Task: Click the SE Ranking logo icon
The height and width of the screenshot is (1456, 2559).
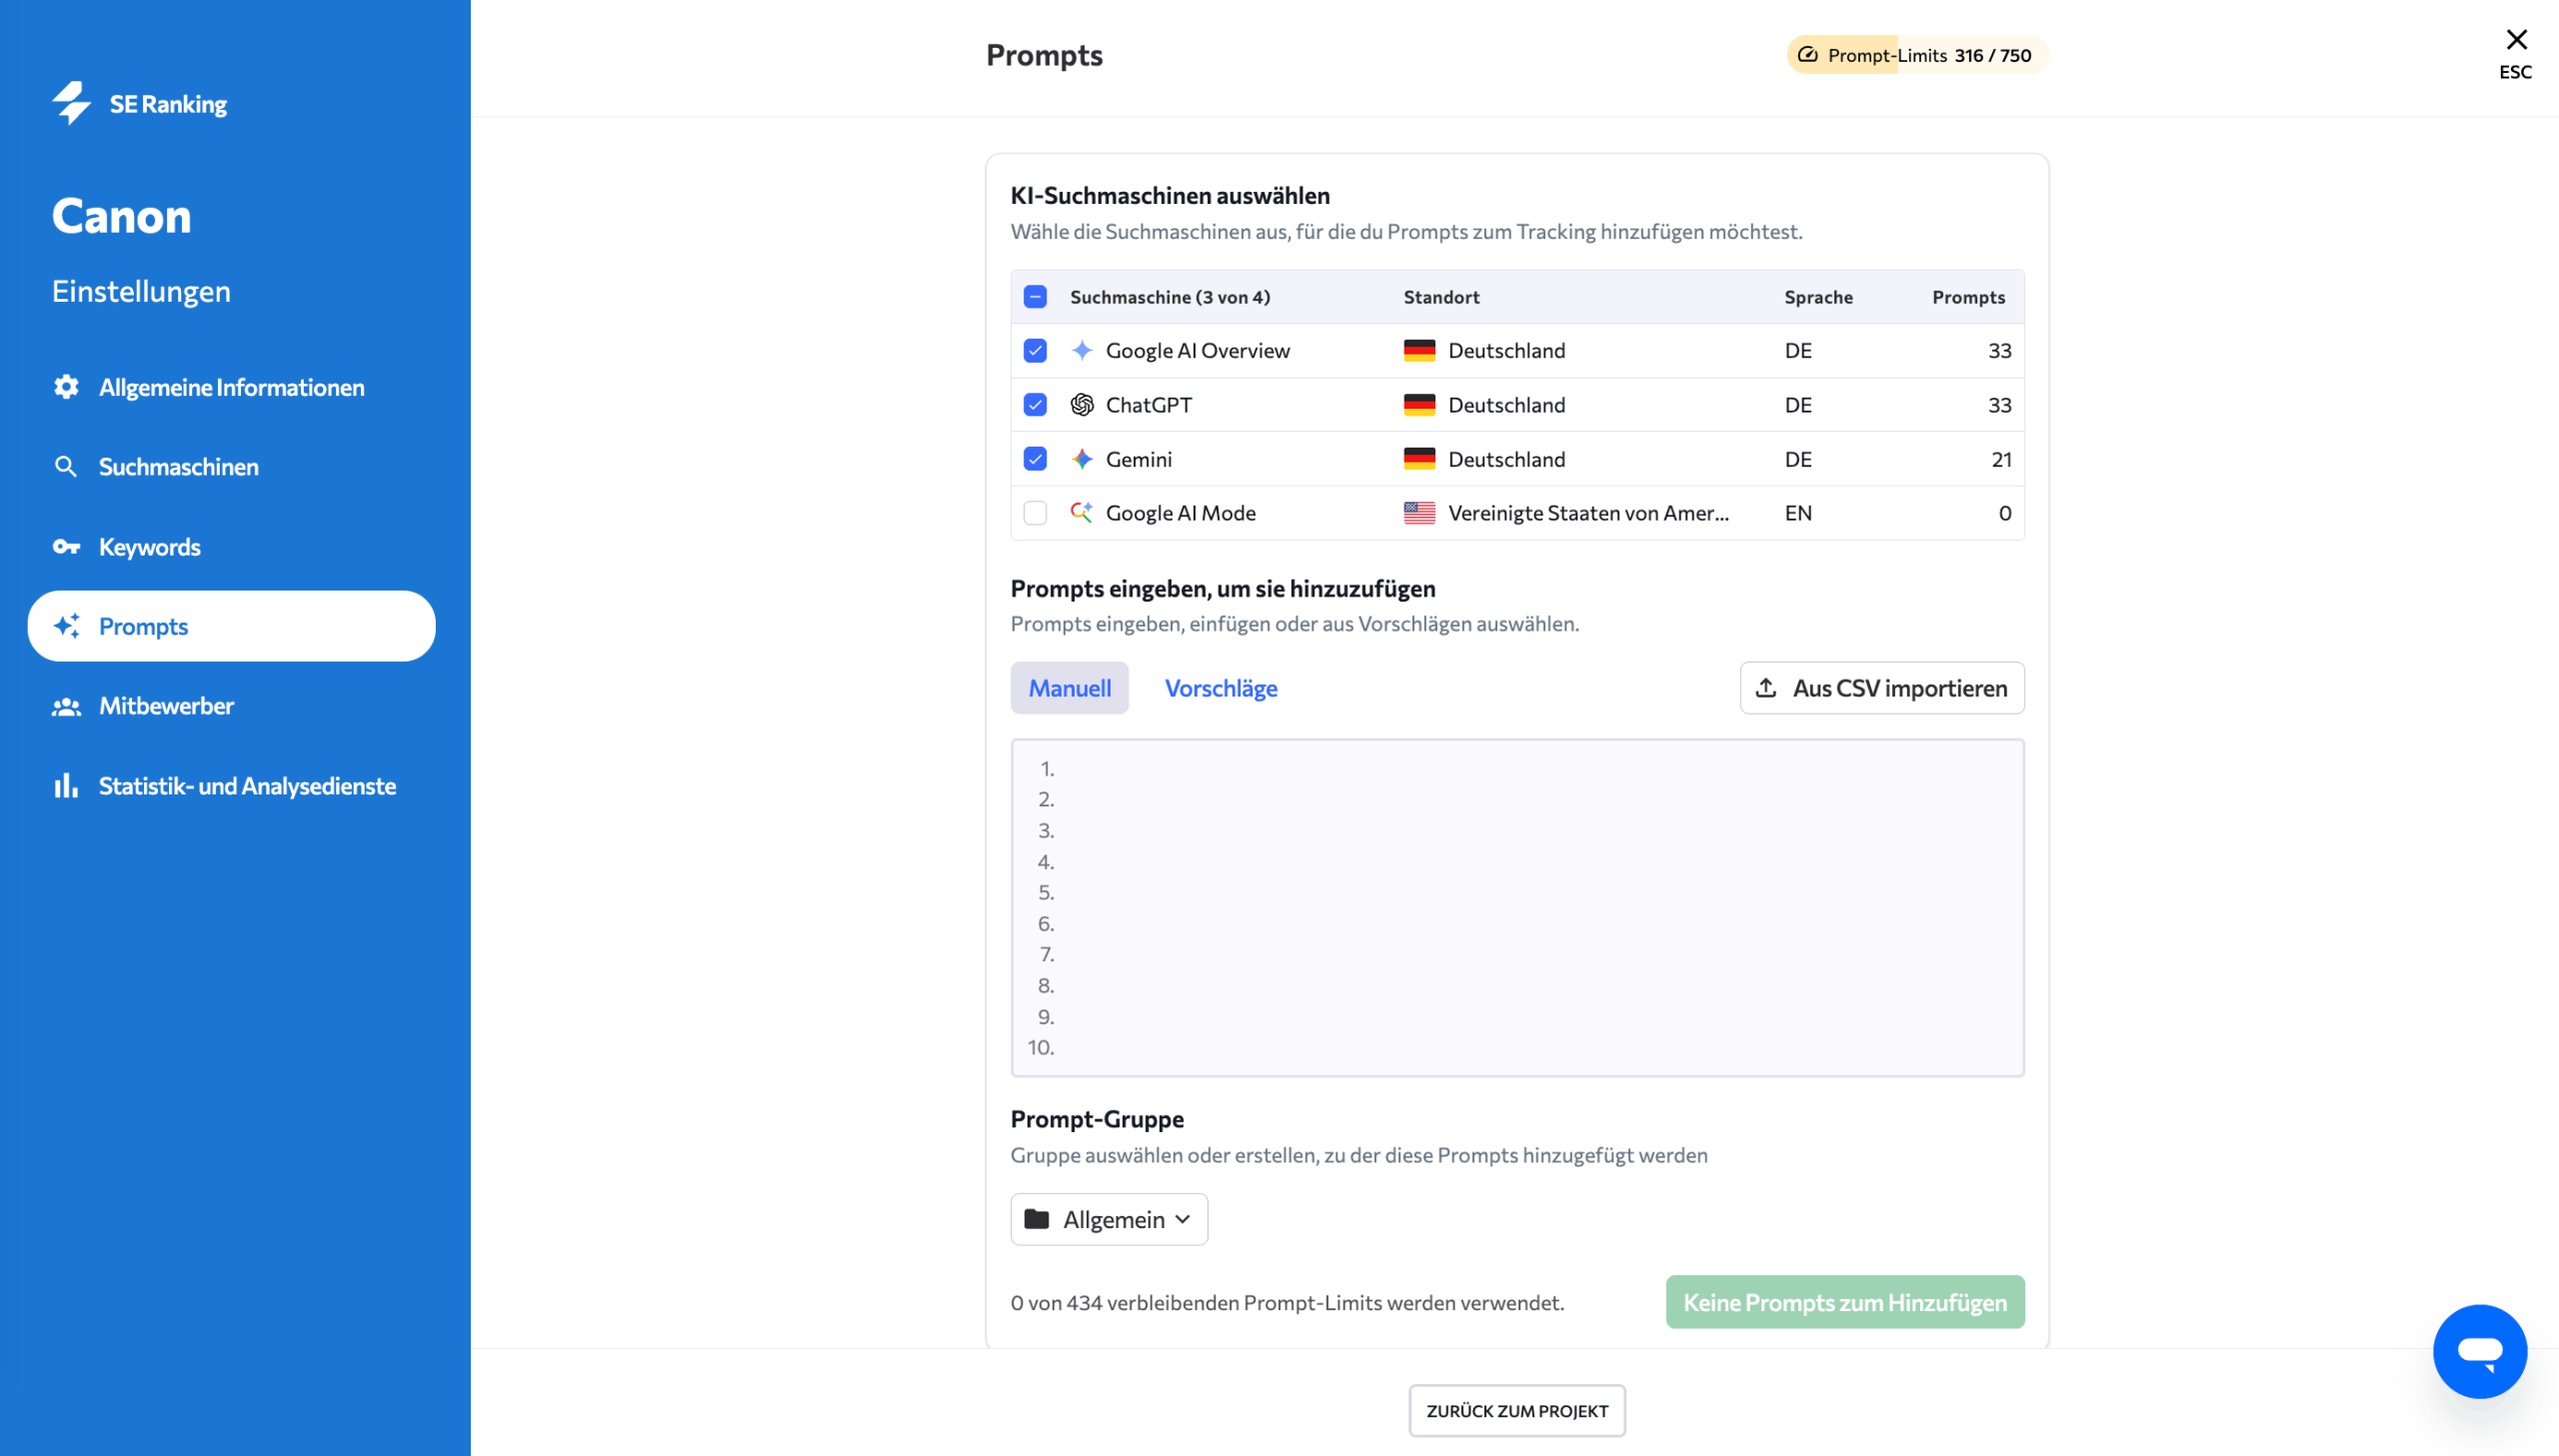Action: (71, 103)
